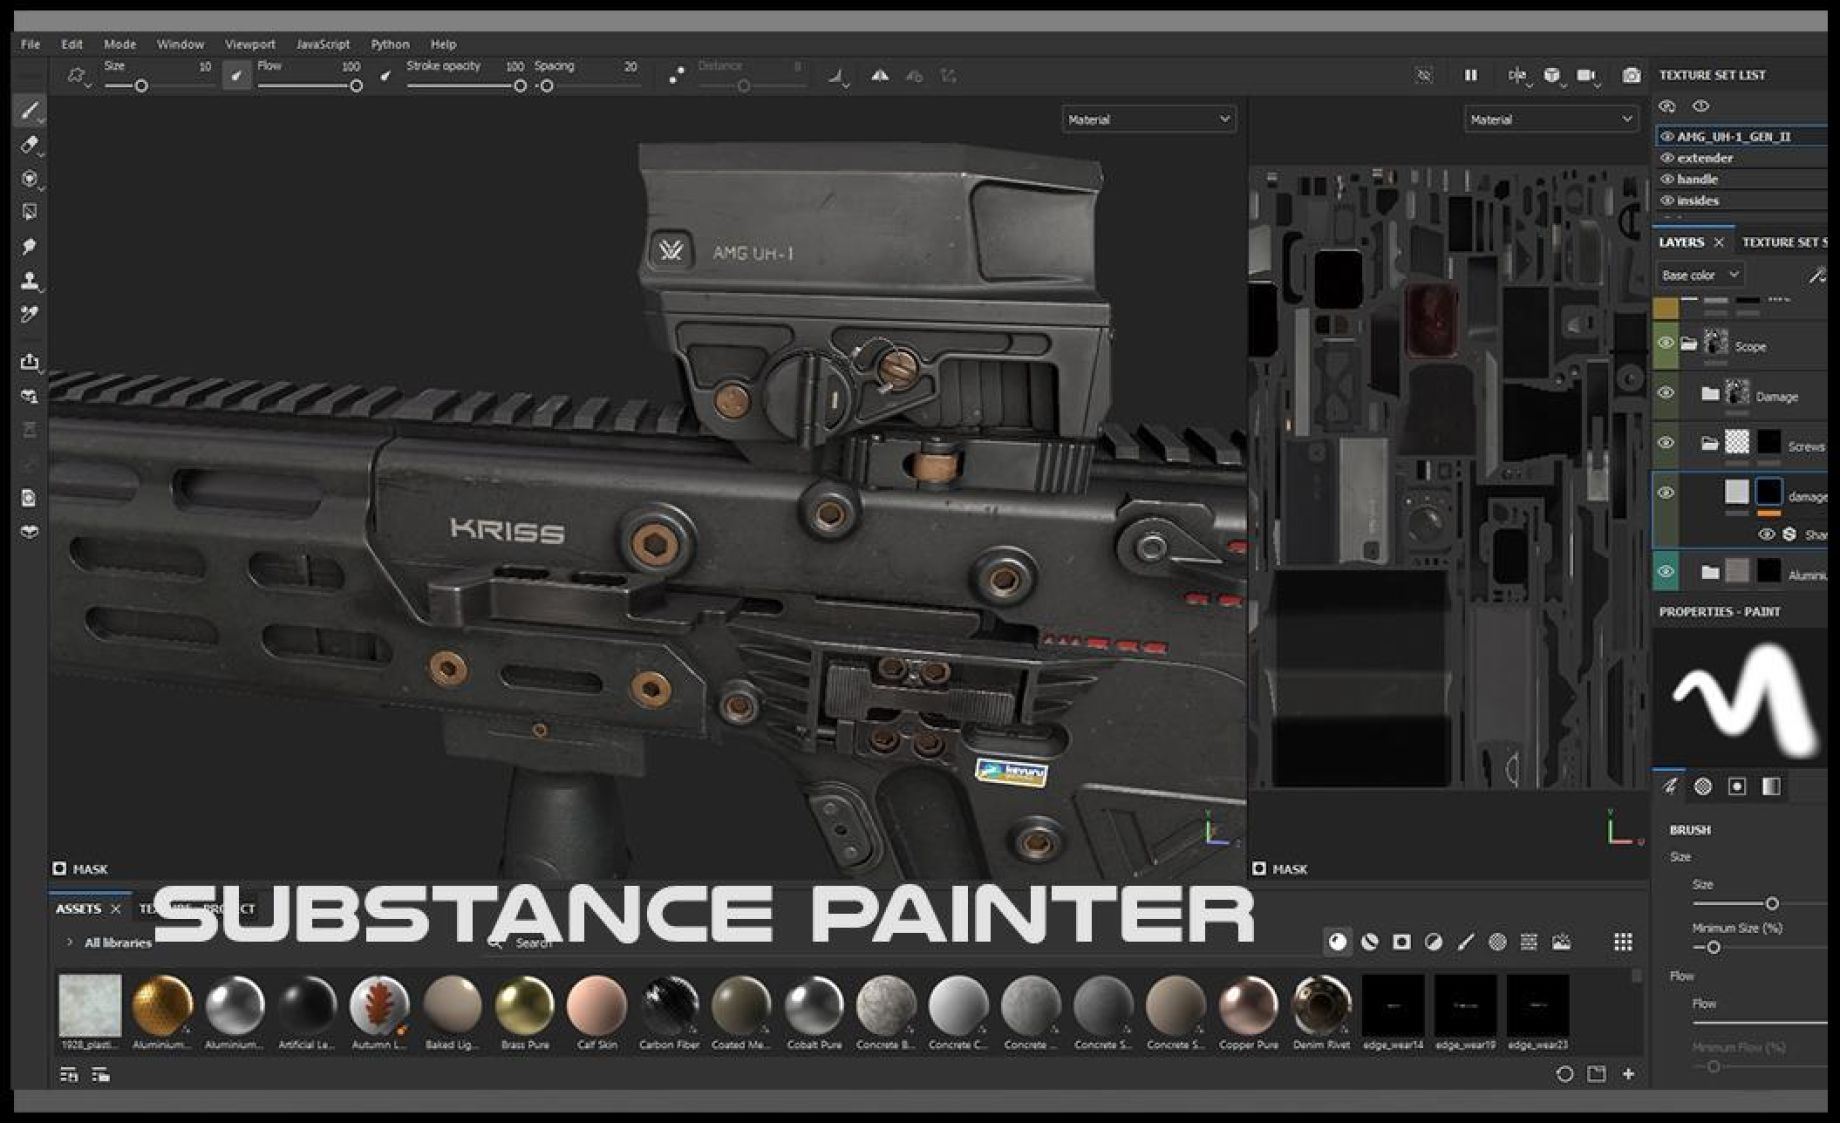Hide the Scope layer folder
Viewport: 1840px width, 1123px height.
point(1665,344)
